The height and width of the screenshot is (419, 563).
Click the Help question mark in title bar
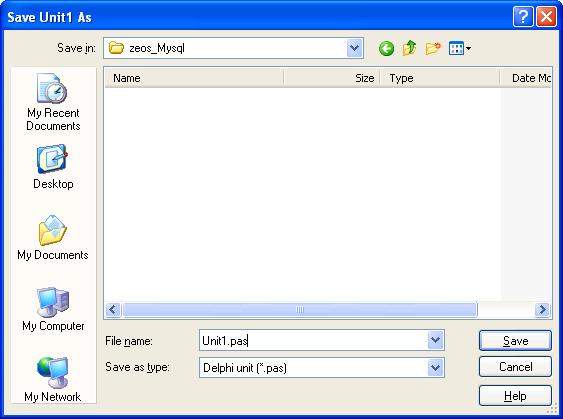point(523,17)
